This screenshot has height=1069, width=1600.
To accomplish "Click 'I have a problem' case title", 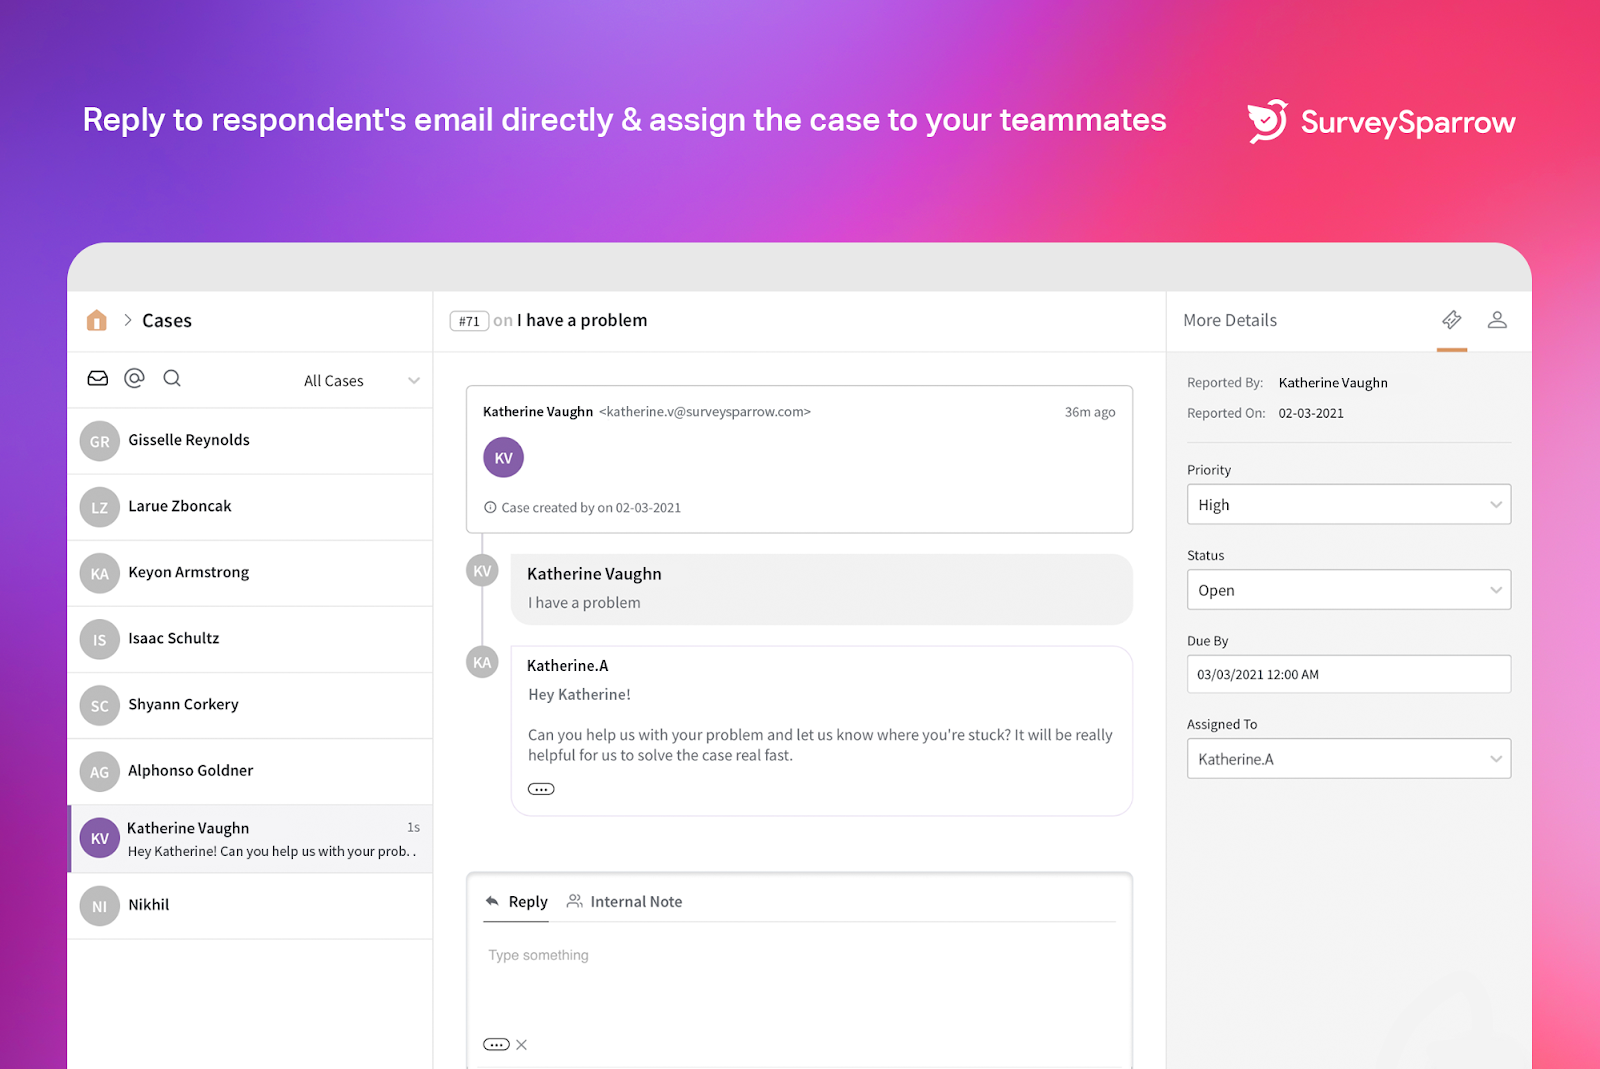I will tap(582, 320).
